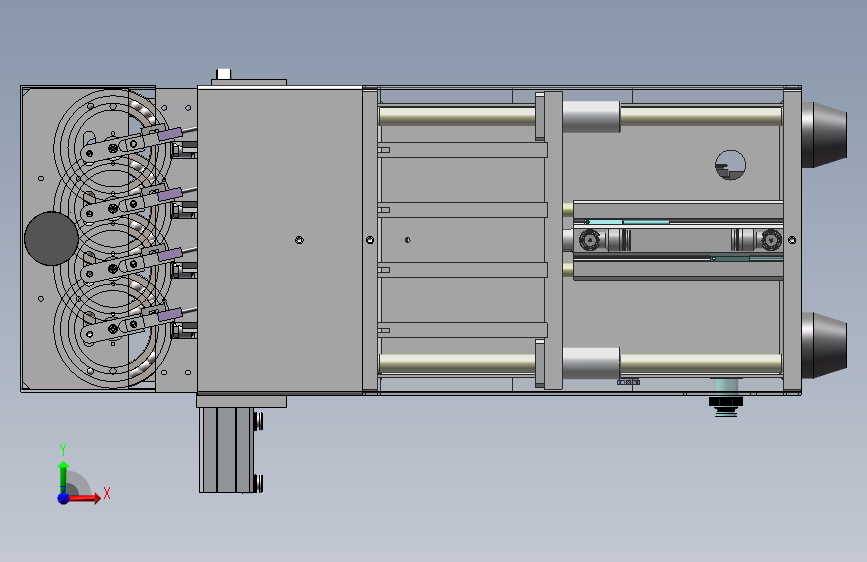This screenshot has height=562, width=867.
Task: Select the circular hole in the right panel
Action: pyautogui.click(x=730, y=165)
